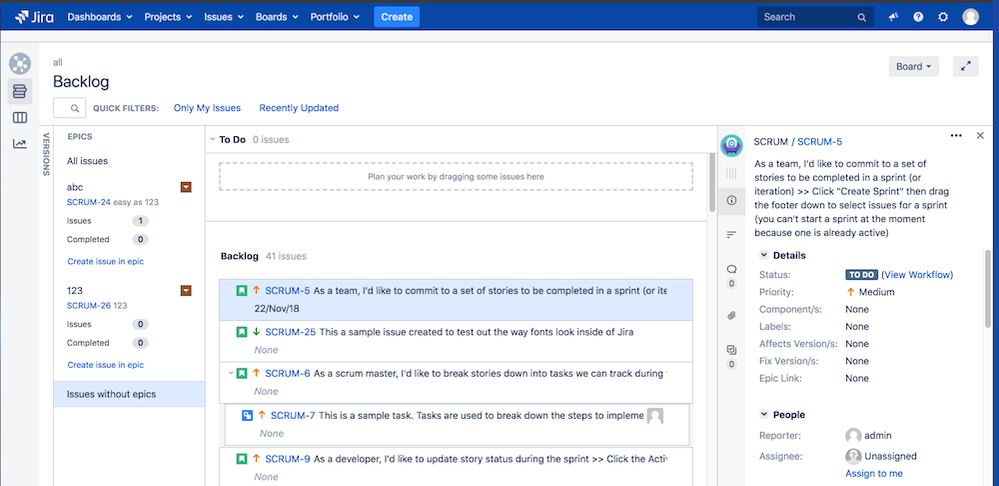Click the TO DO status lozenge
Image resolution: width=999 pixels, height=486 pixels.
(861, 275)
